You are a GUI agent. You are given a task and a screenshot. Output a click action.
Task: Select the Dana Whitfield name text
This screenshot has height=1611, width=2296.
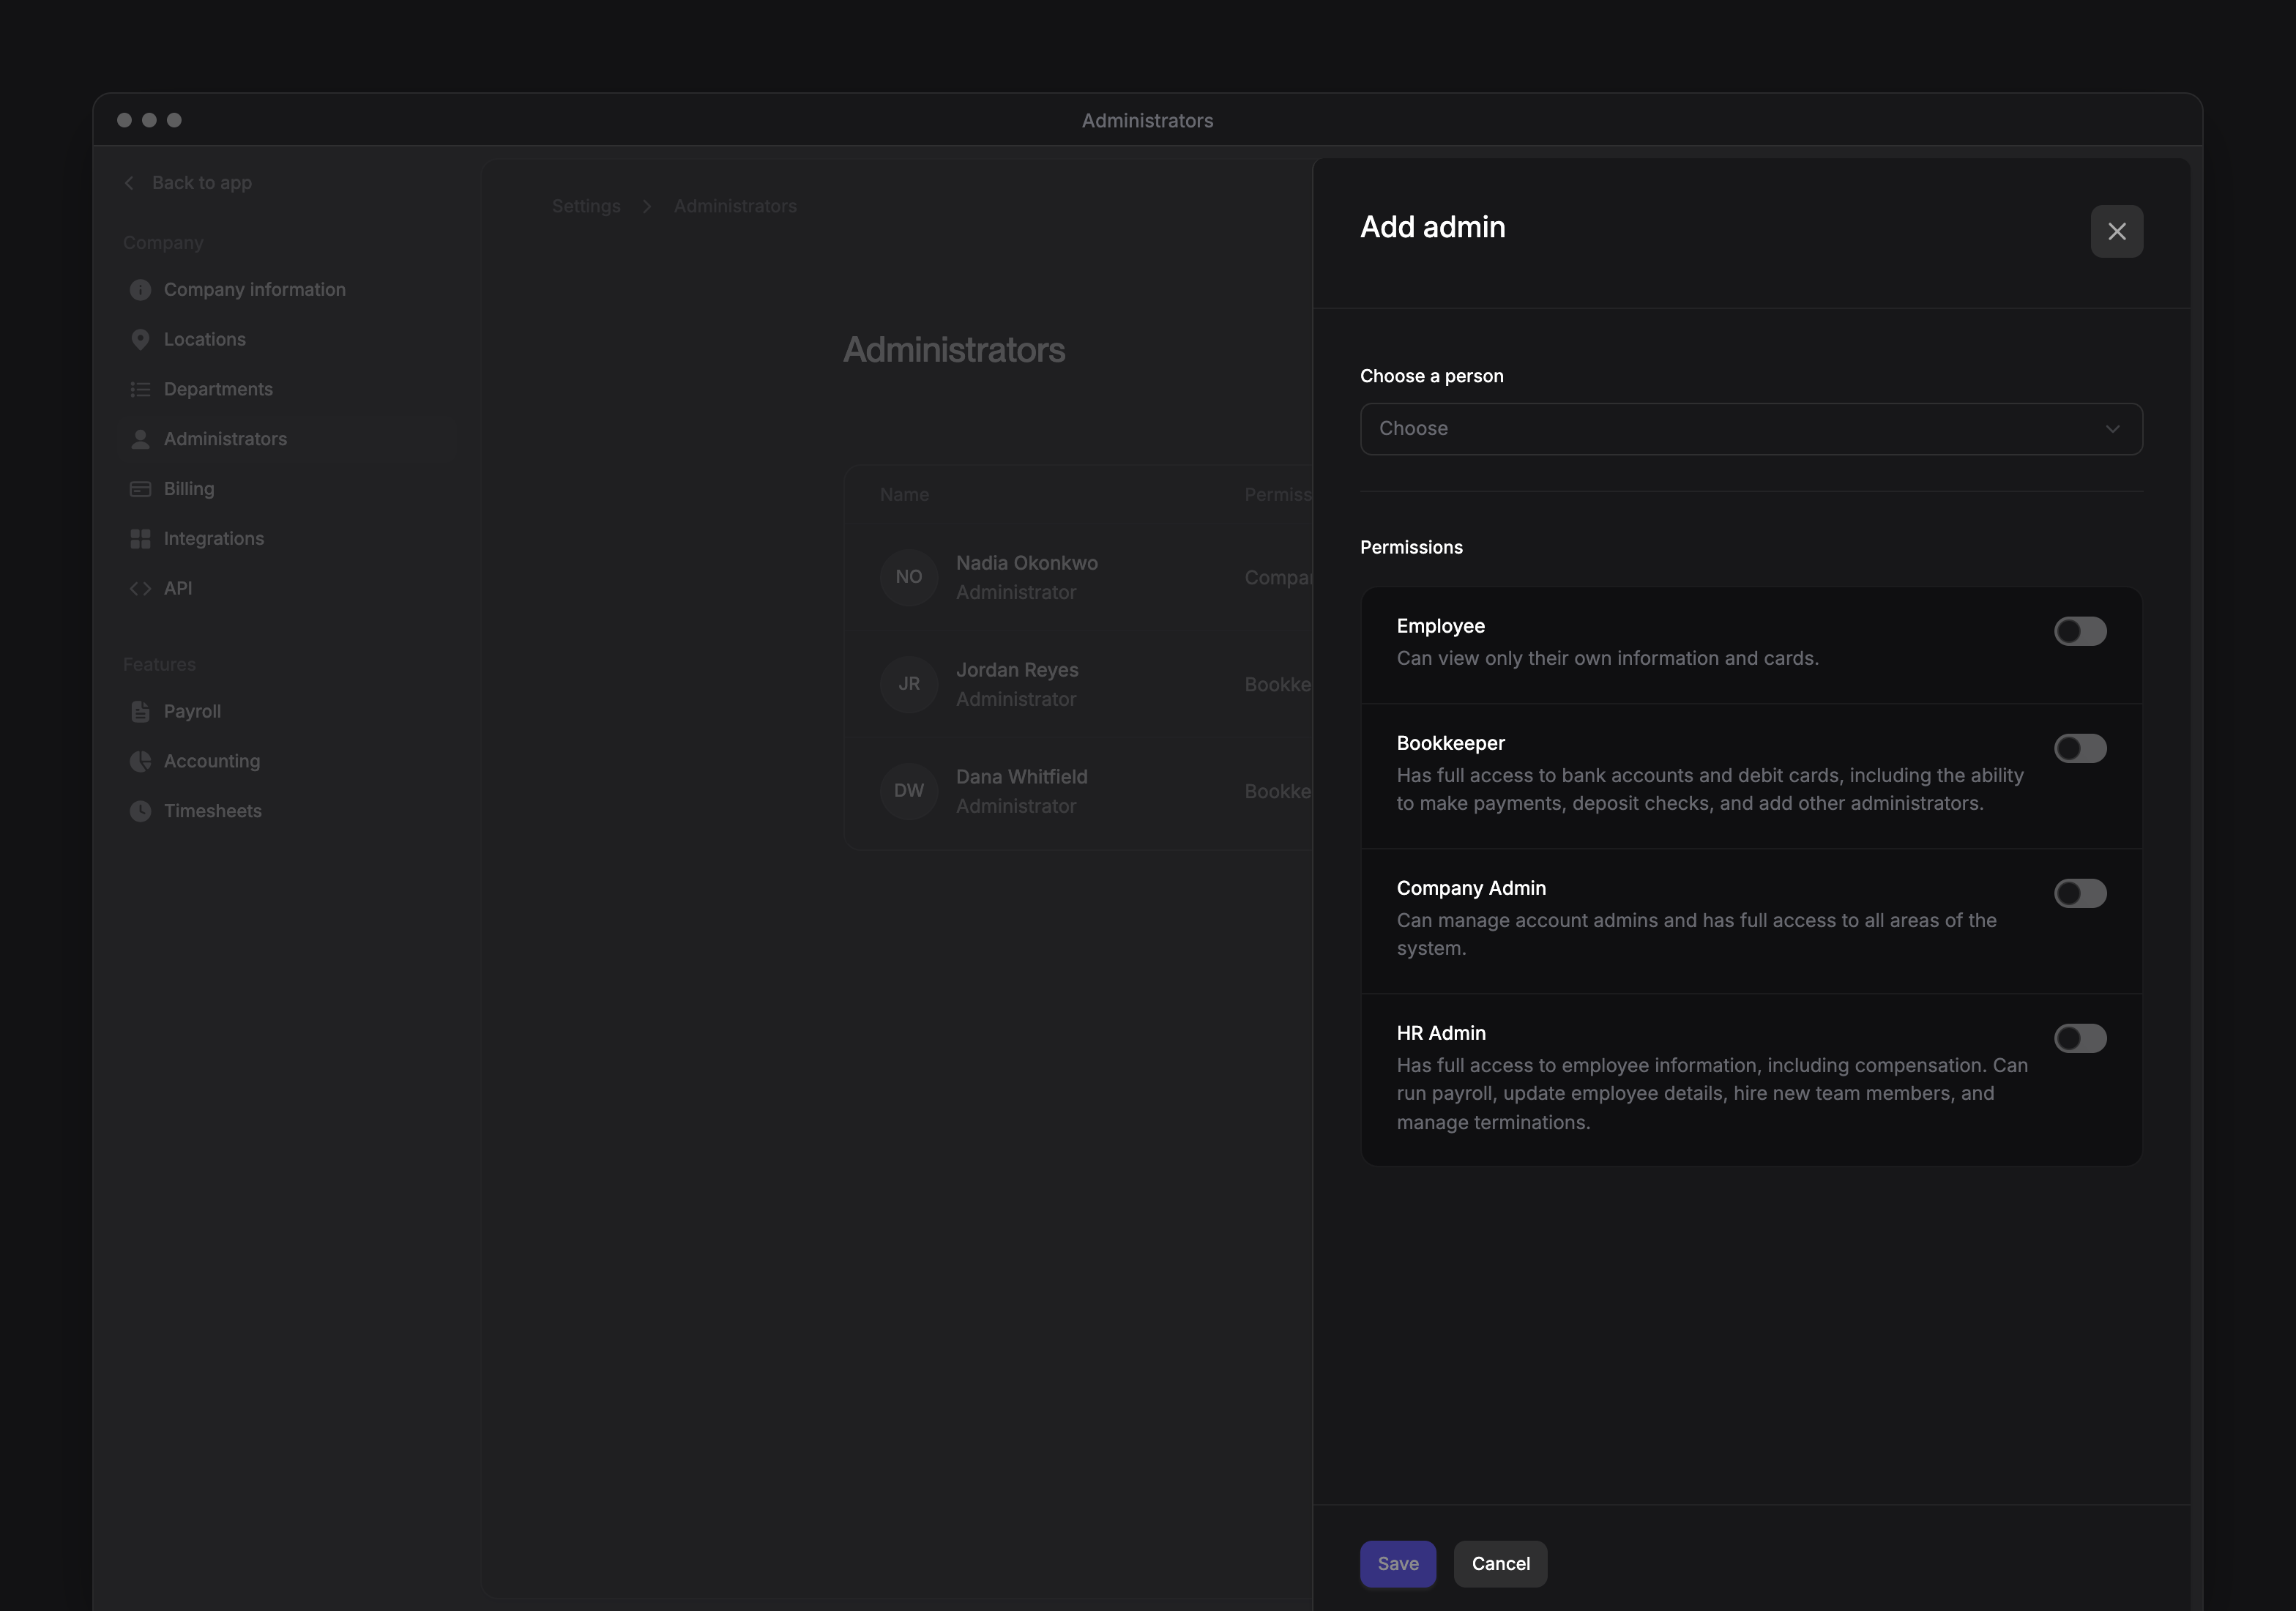(x=1021, y=777)
